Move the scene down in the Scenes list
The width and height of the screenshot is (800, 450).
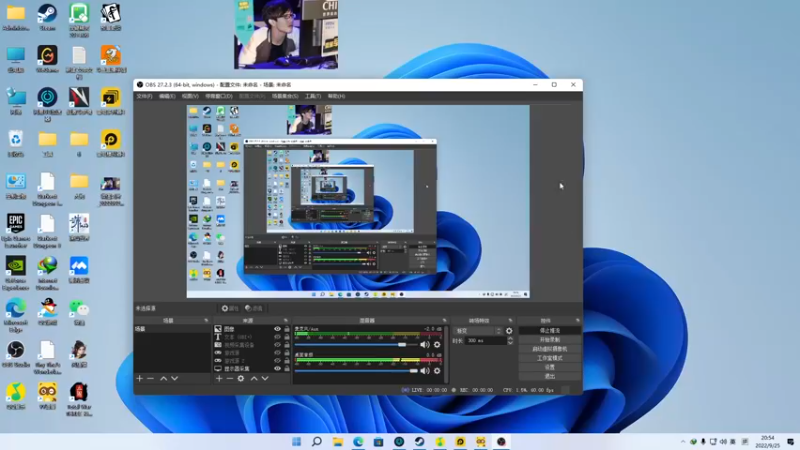[174, 379]
